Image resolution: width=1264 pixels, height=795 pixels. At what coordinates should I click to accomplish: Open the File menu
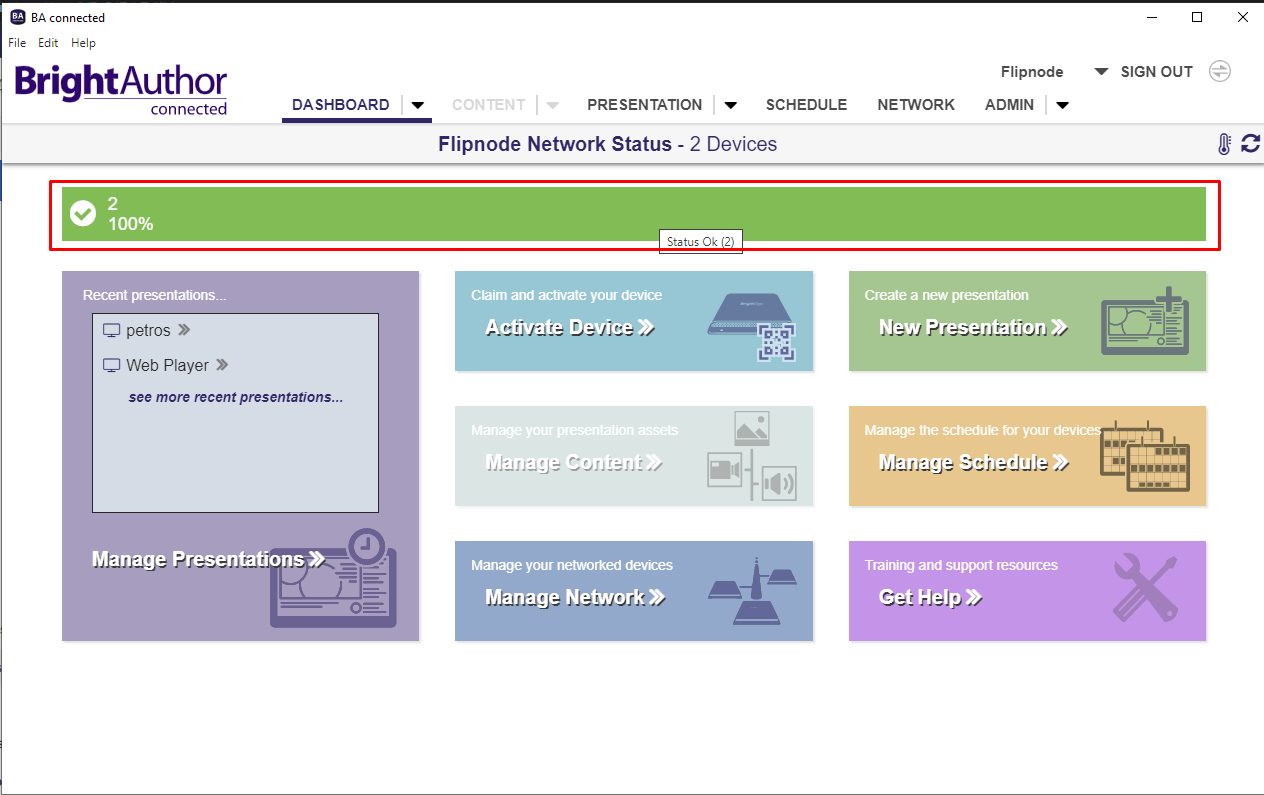17,43
